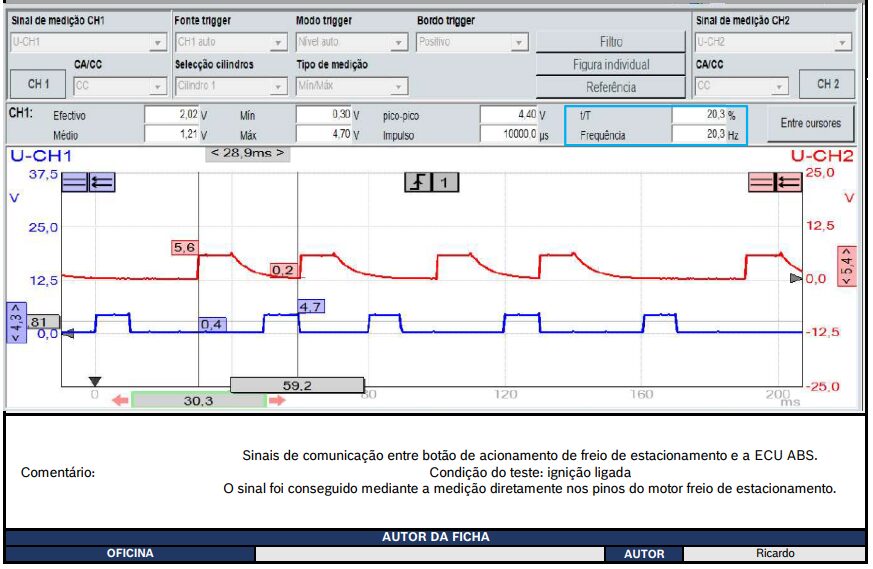Click the blue CH1 cursor lines icon

(75, 182)
